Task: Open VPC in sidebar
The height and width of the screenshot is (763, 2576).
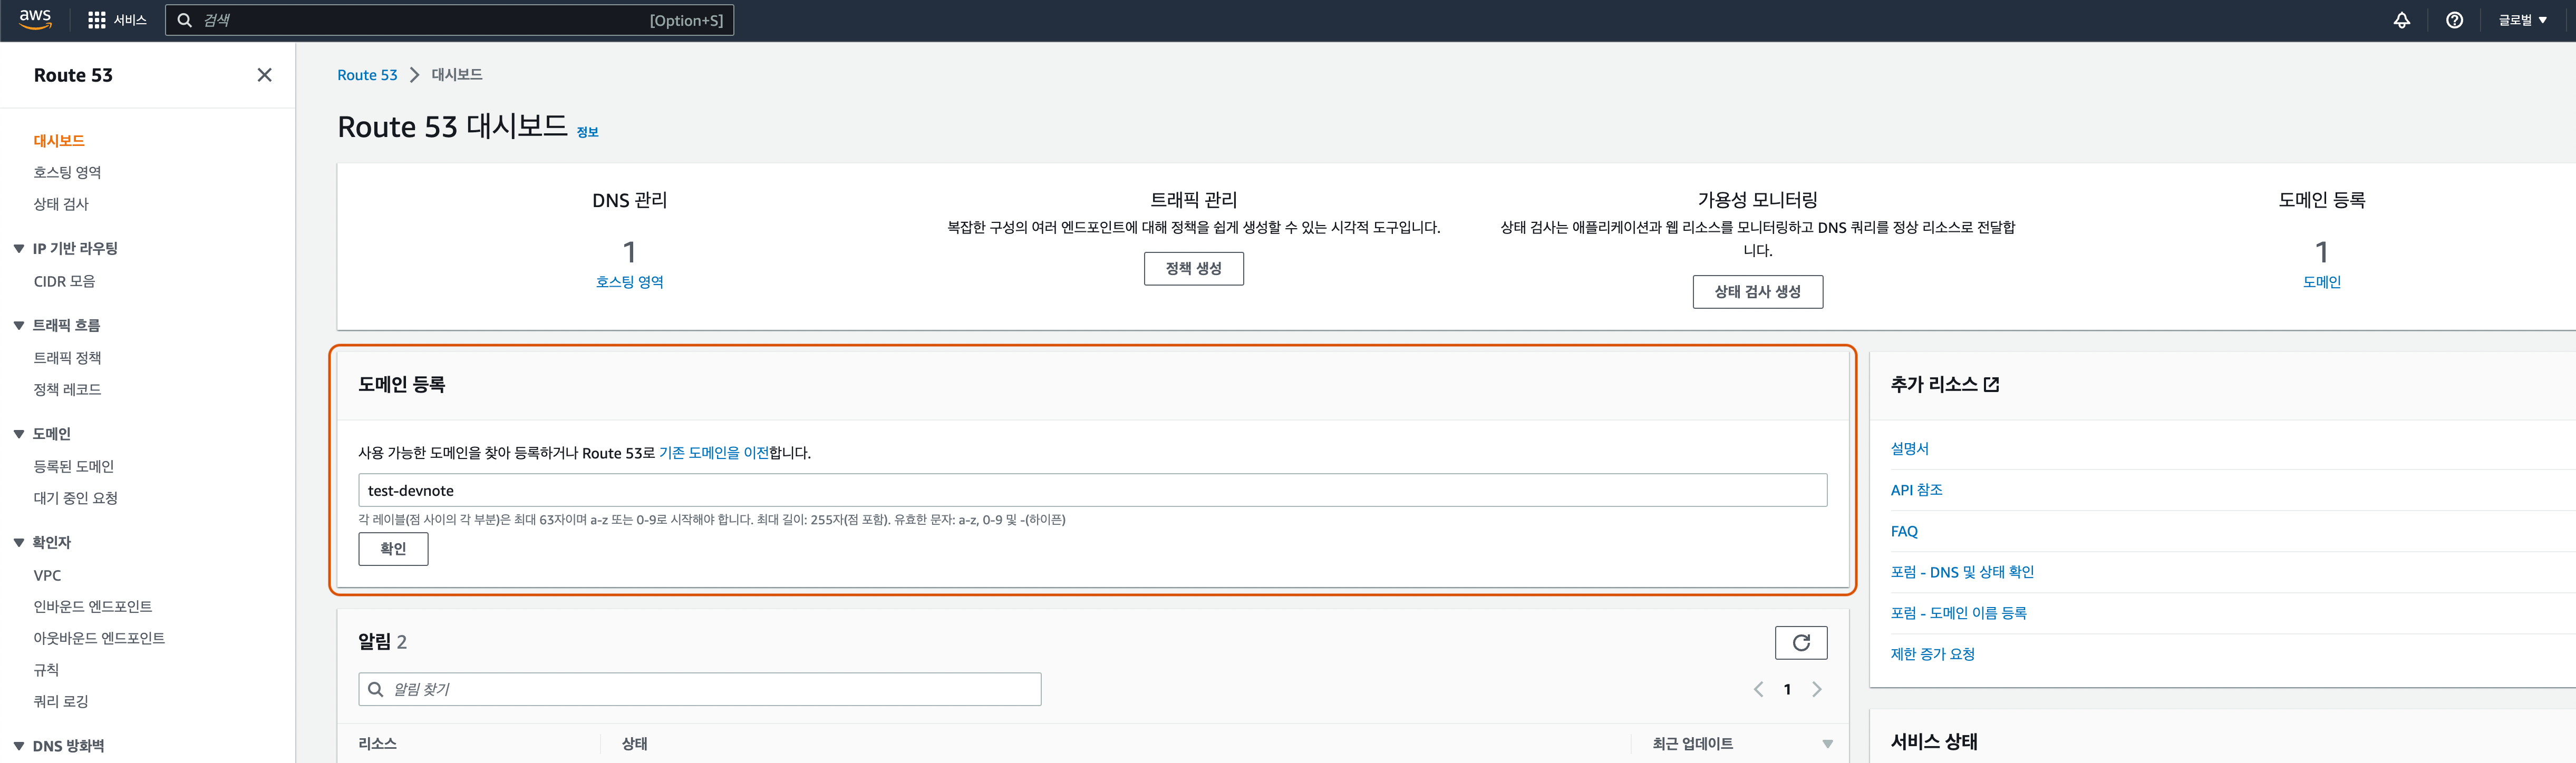Action: [x=47, y=576]
